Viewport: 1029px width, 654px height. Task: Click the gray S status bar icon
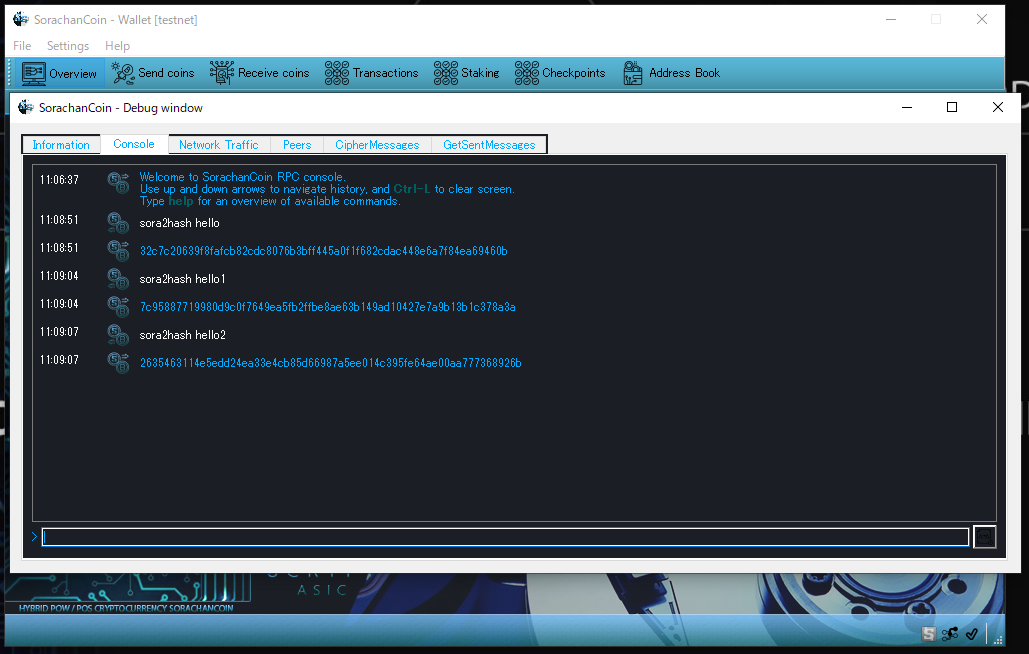929,633
